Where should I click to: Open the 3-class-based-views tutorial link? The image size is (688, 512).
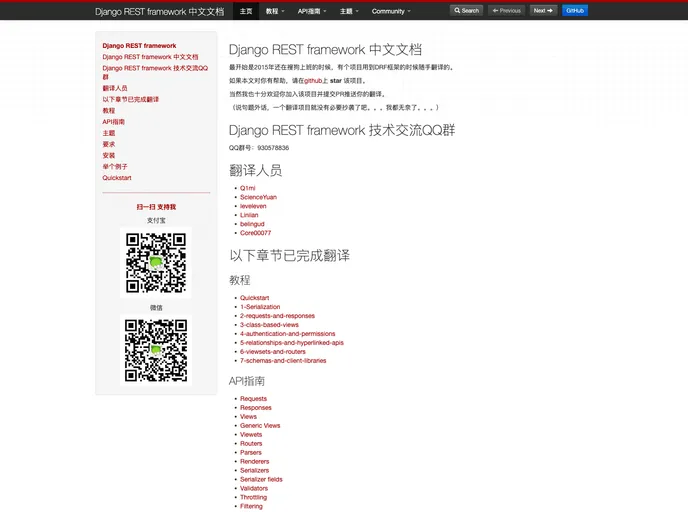pos(269,325)
